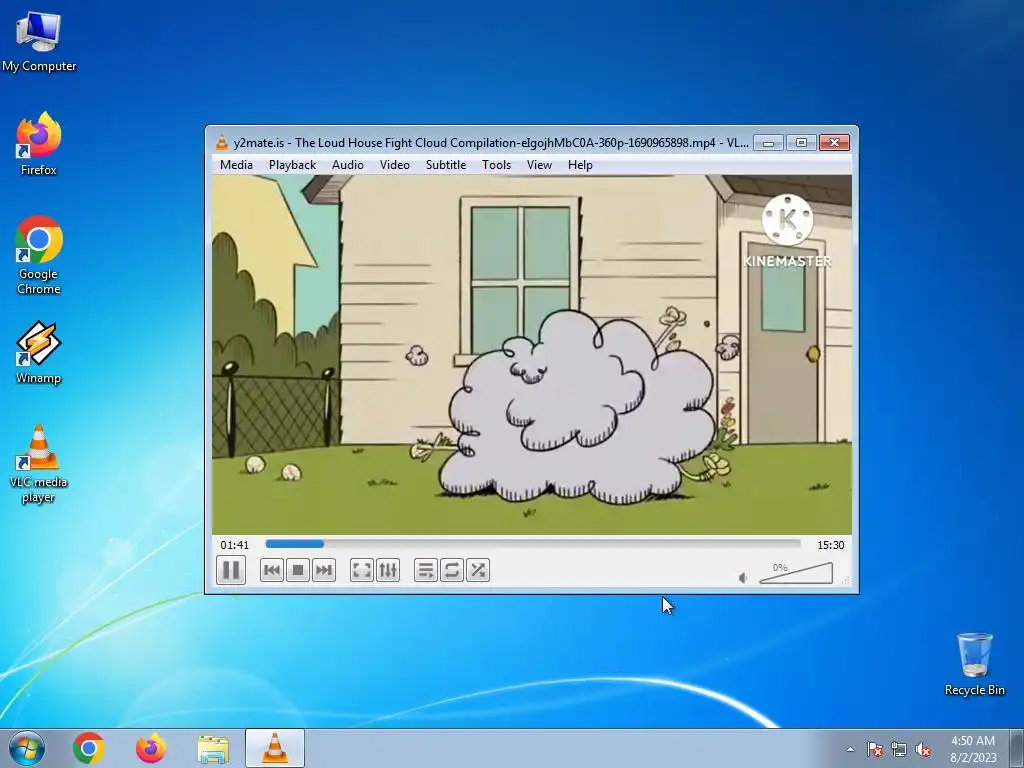
Task: Open the View menu
Action: click(x=539, y=165)
